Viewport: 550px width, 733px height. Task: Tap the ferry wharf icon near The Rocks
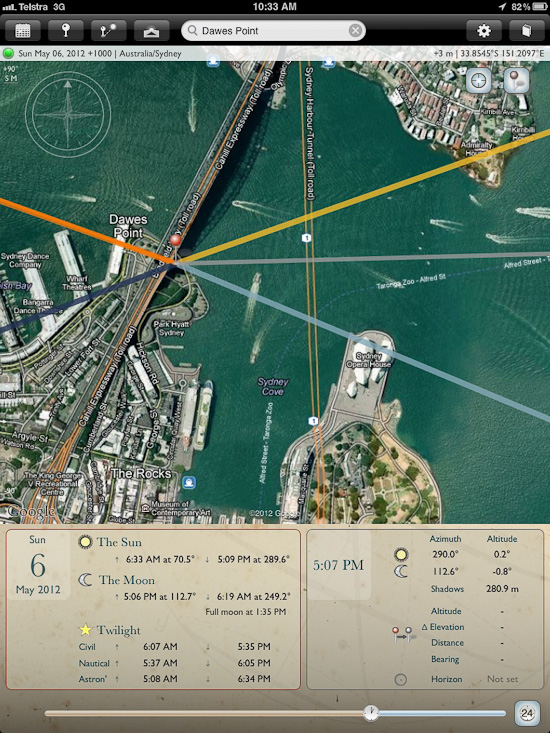[189, 482]
